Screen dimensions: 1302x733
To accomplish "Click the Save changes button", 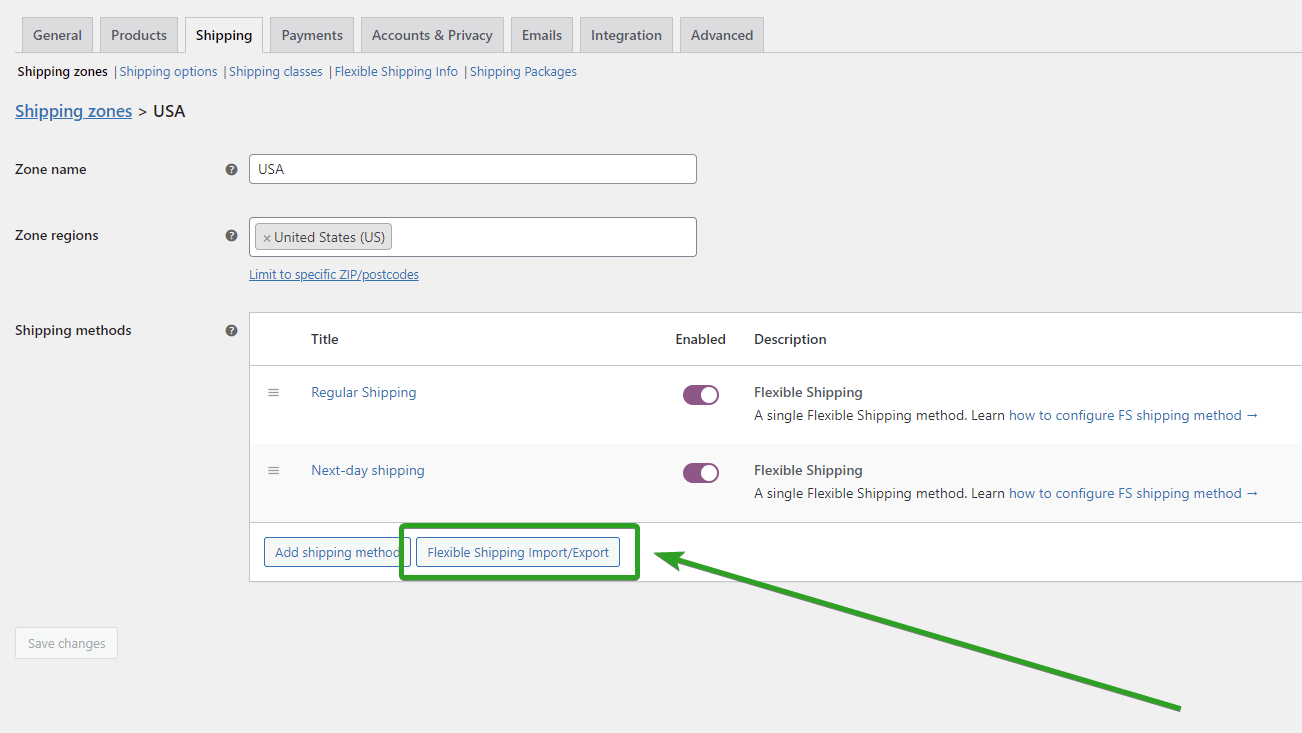I will click(66, 643).
